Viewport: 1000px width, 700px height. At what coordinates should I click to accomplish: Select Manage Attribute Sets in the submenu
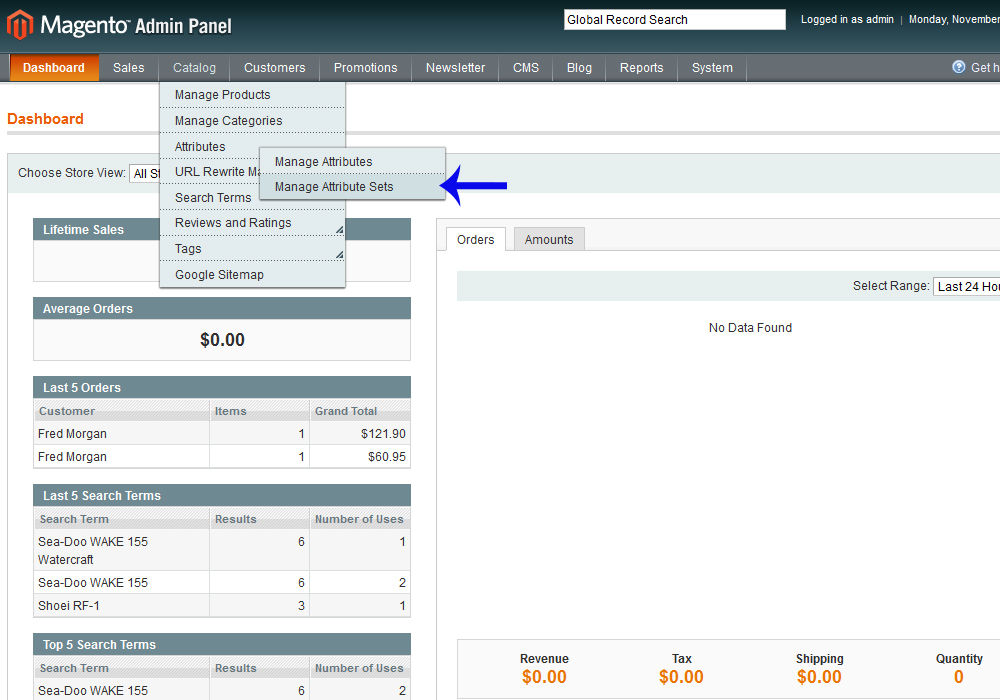pyautogui.click(x=352, y=187)
